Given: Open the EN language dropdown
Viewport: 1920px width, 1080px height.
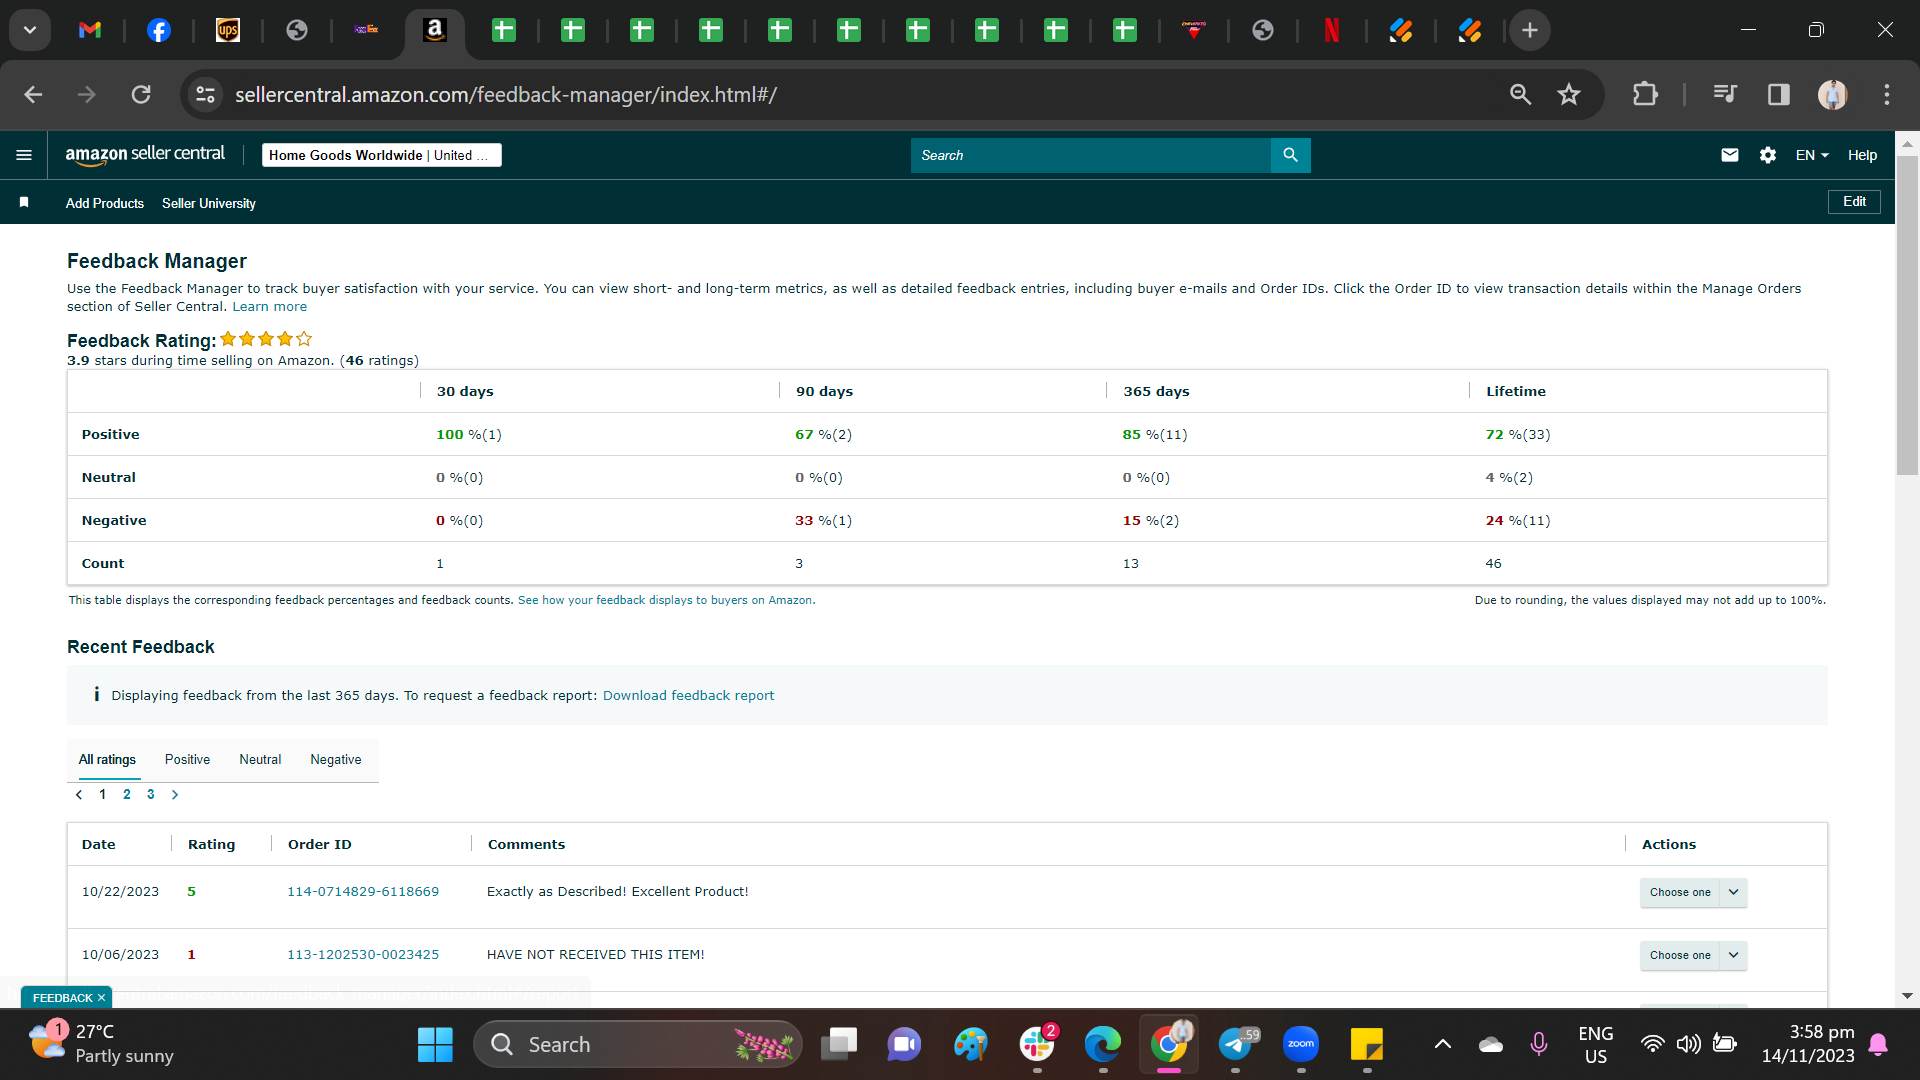Looking at the screenshot, I should pyautogui.click(x=1811, y=155).
